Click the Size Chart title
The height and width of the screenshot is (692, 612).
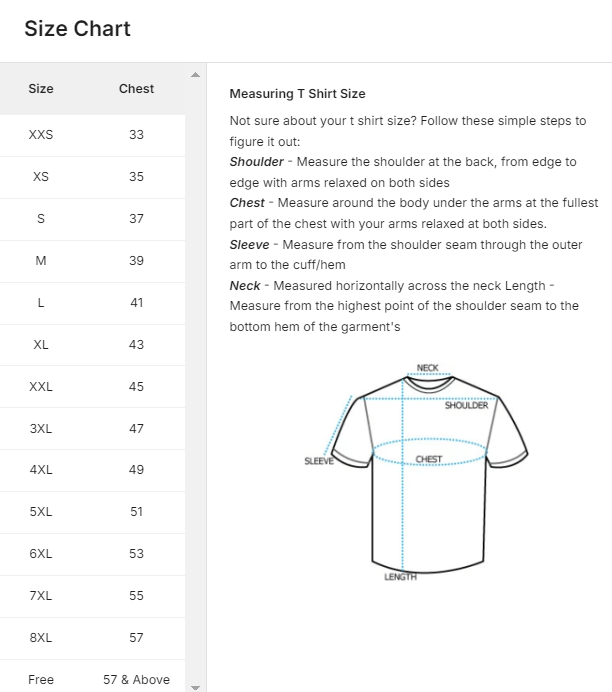point(77,29)
